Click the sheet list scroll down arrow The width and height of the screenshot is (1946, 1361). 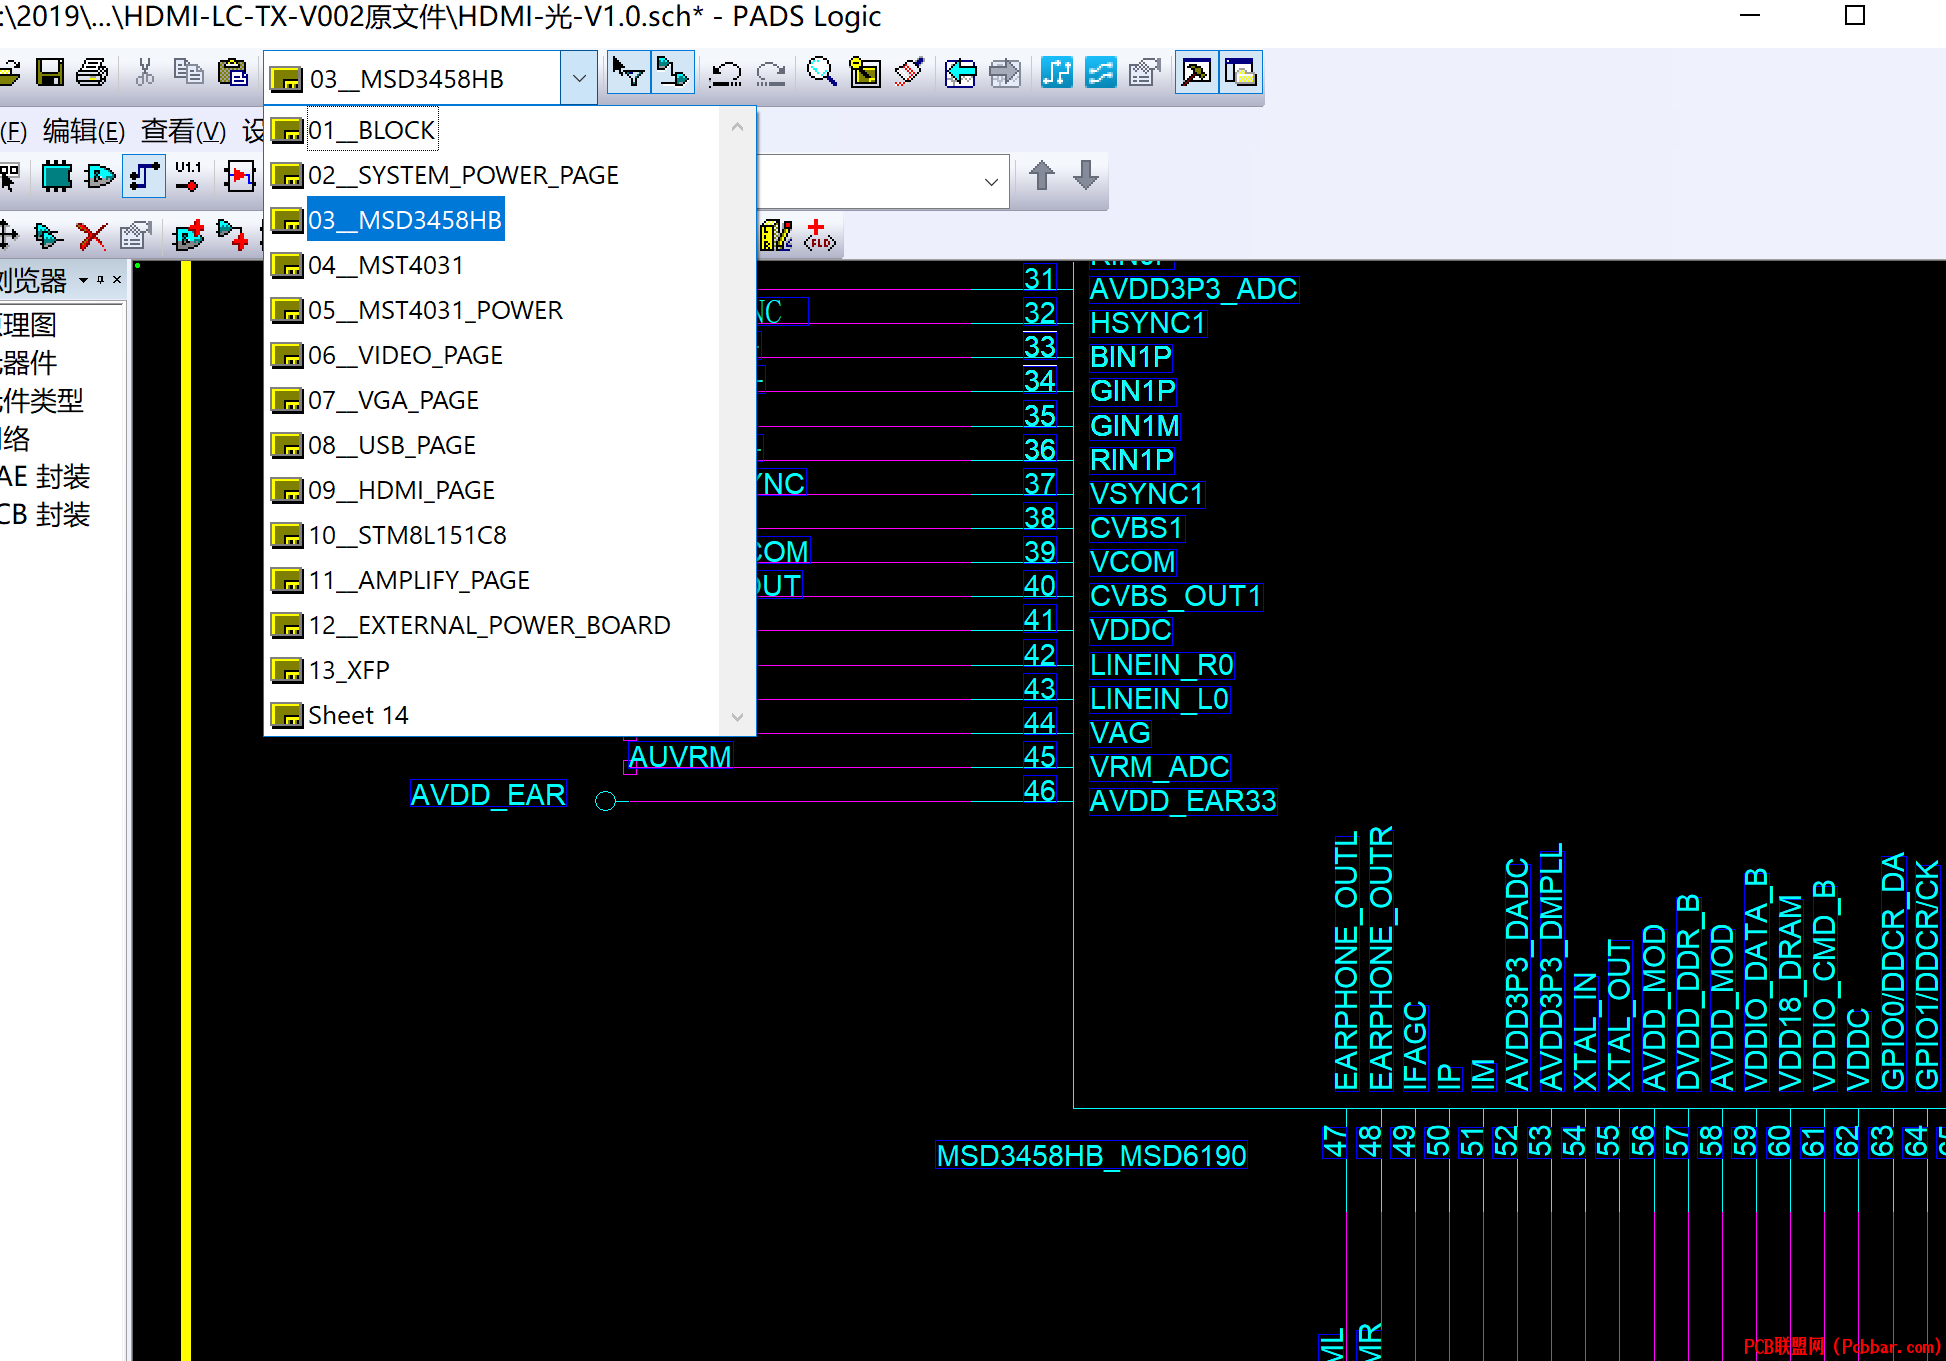[737, 717]
